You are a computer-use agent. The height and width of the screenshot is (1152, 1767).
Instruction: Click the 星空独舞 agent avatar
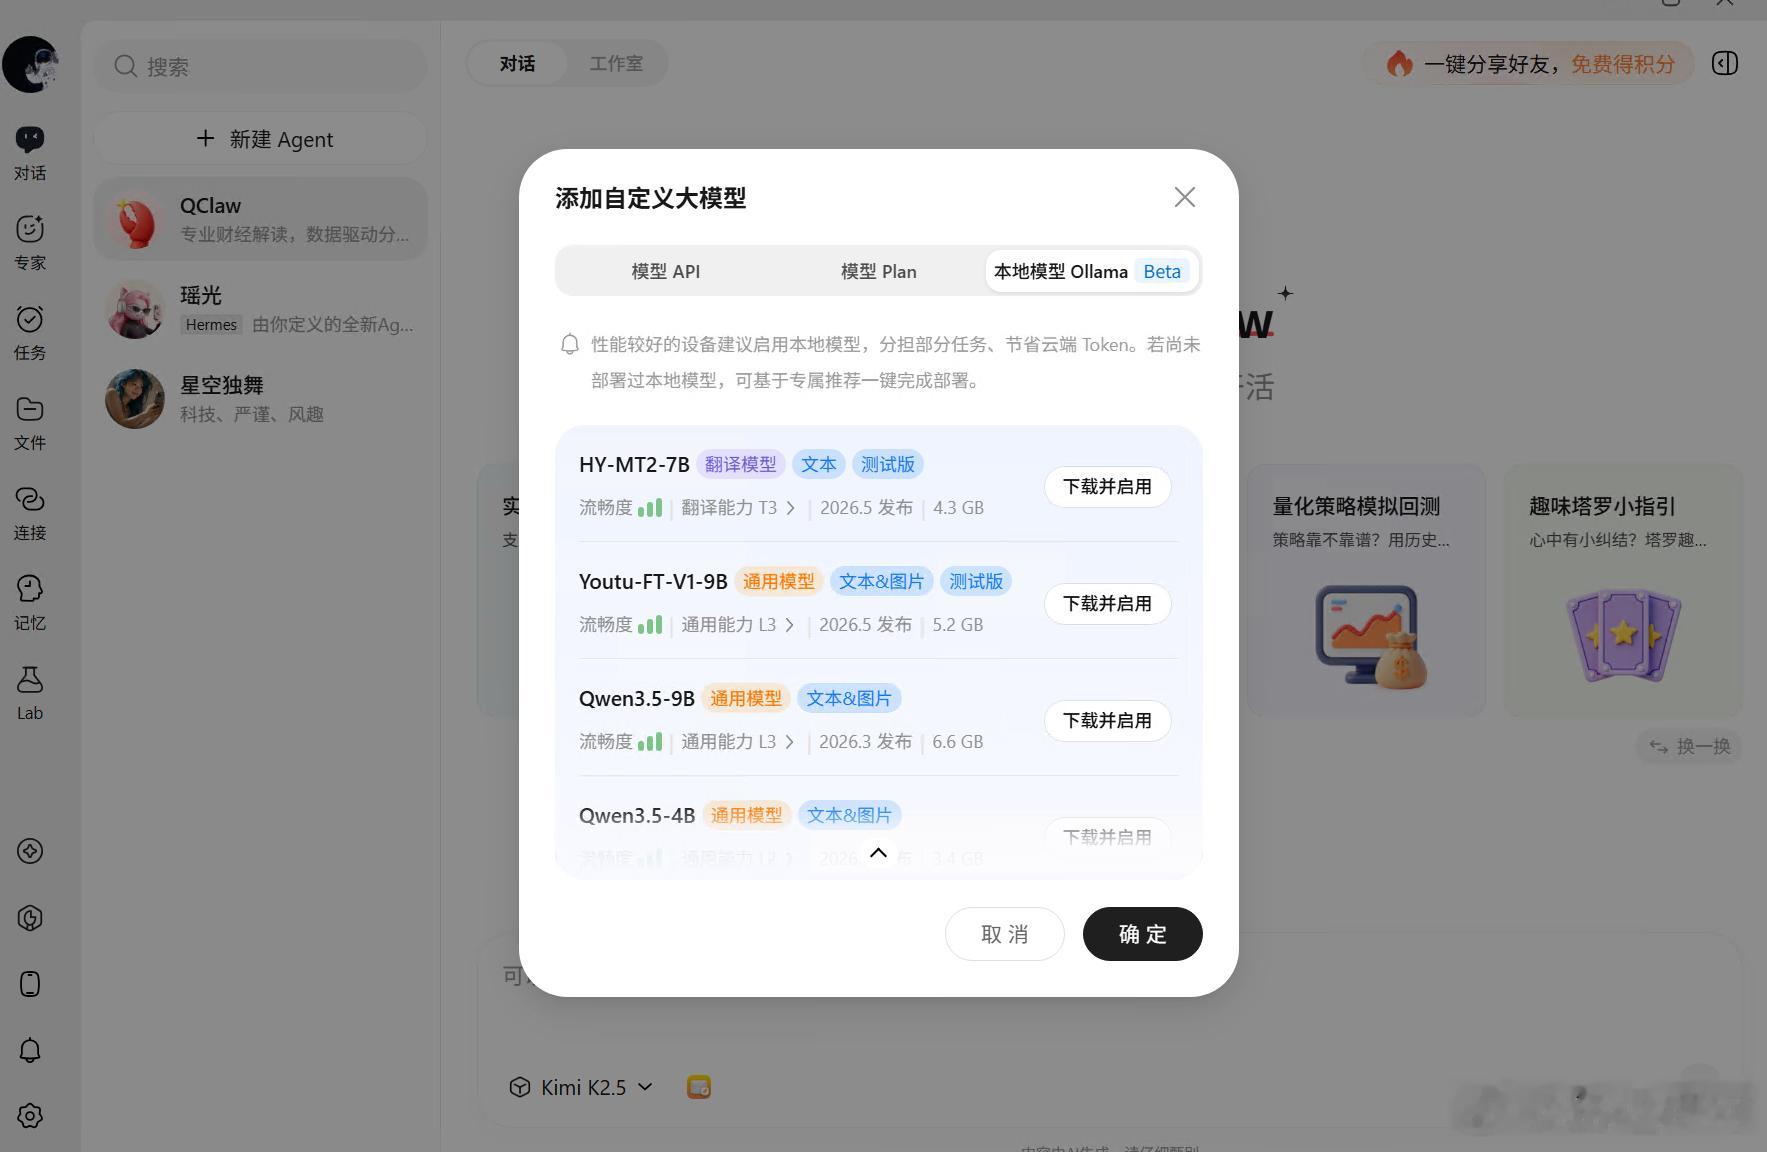pos(135,399)
